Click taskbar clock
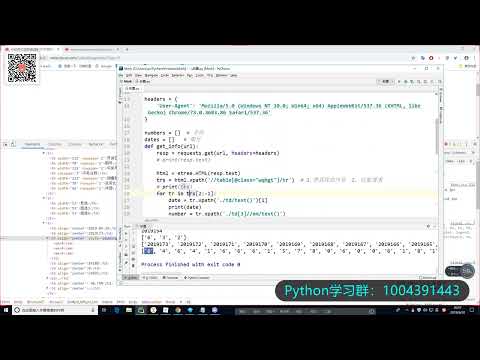Viewport: 480px width, 360px height. [x=457, y=310]
